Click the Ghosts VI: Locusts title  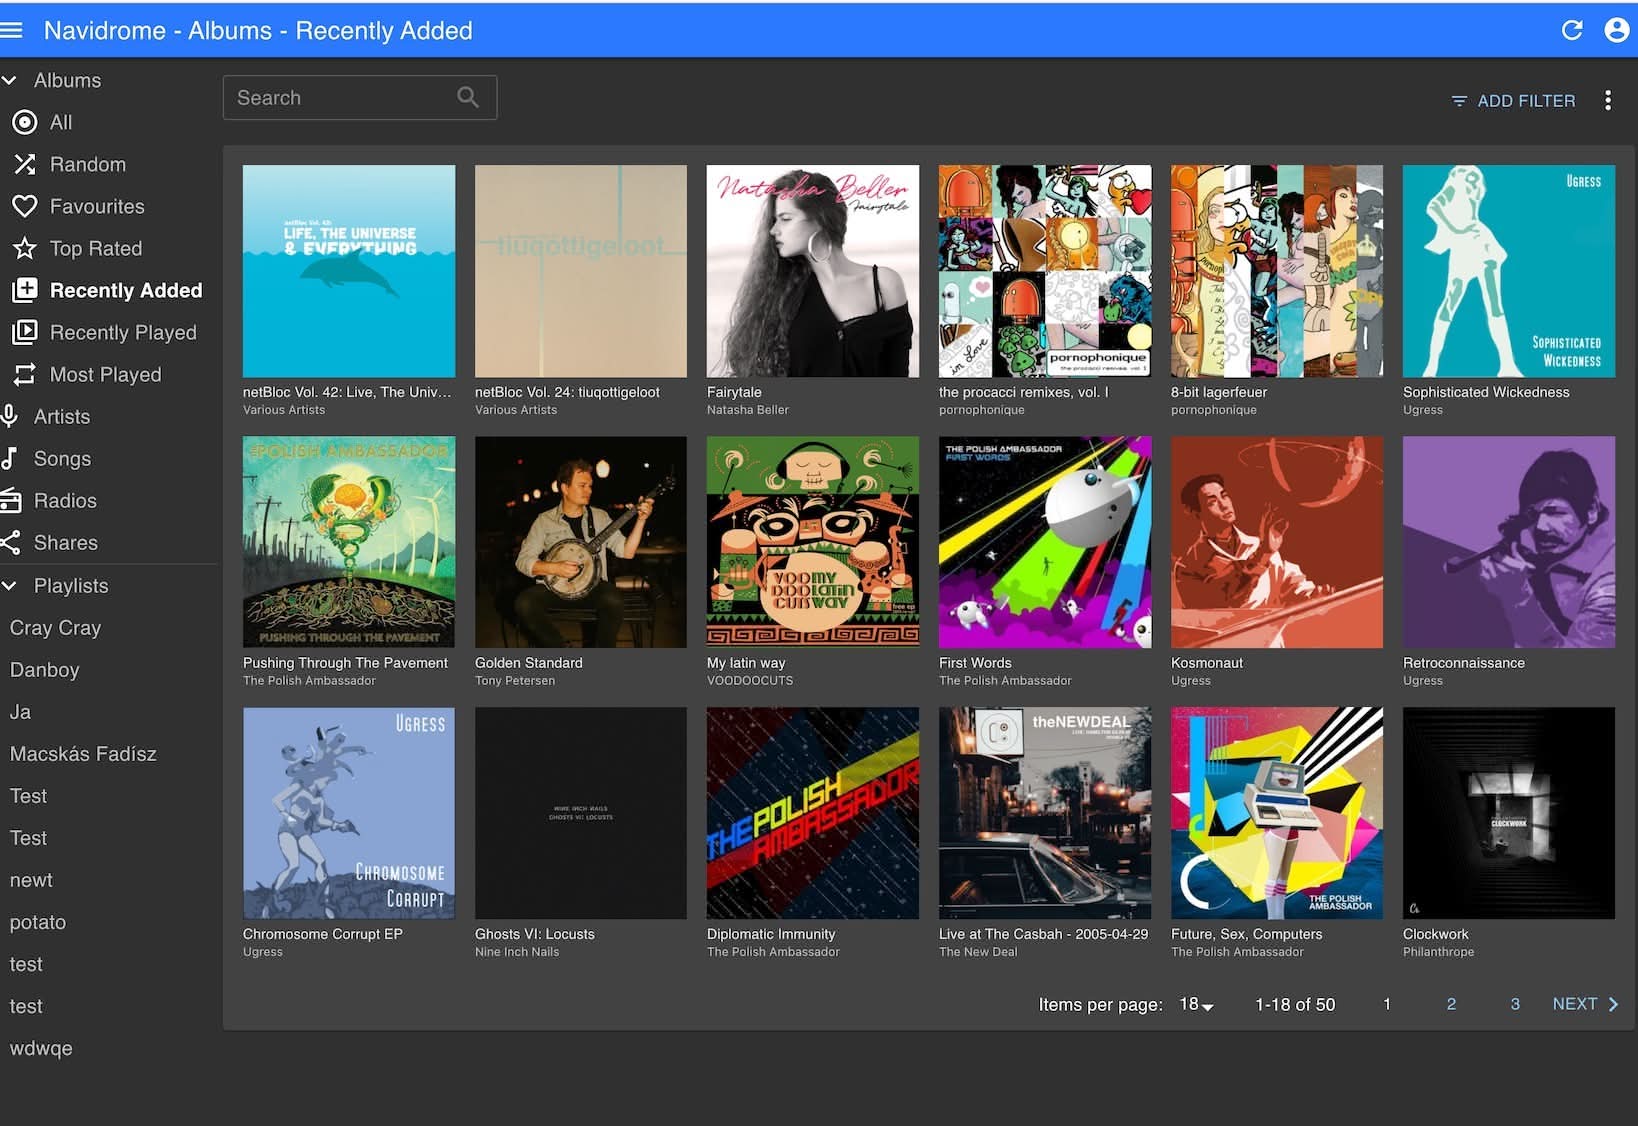(x=535, y=934)
